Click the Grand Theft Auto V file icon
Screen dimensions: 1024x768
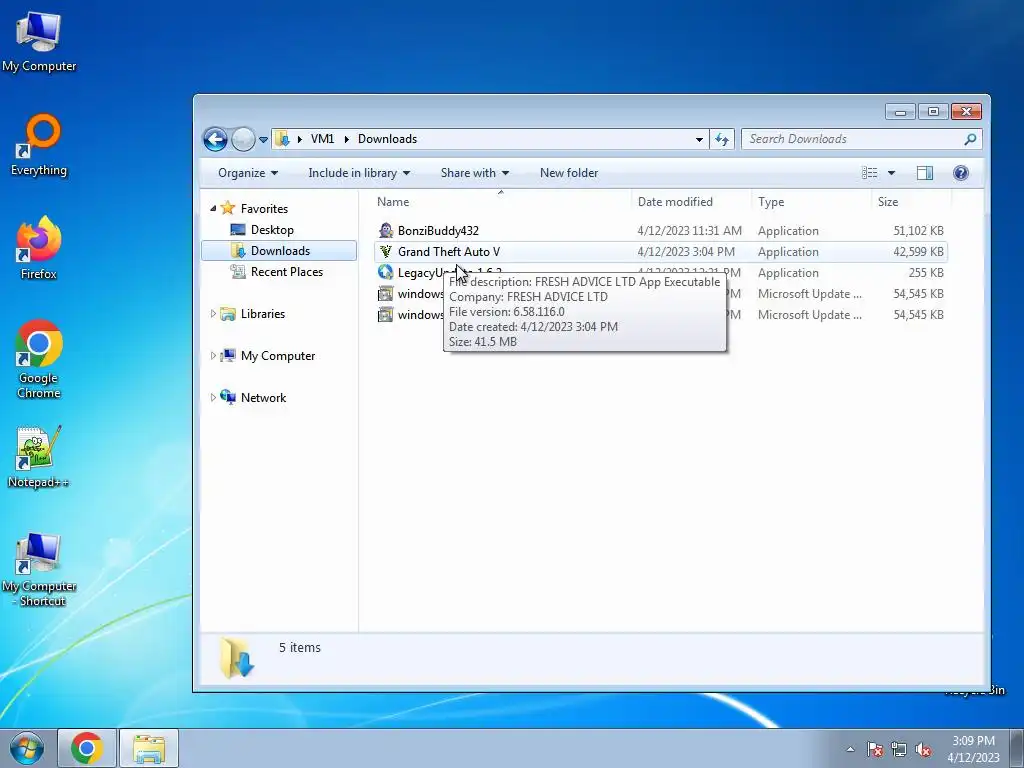pos(386,251)
